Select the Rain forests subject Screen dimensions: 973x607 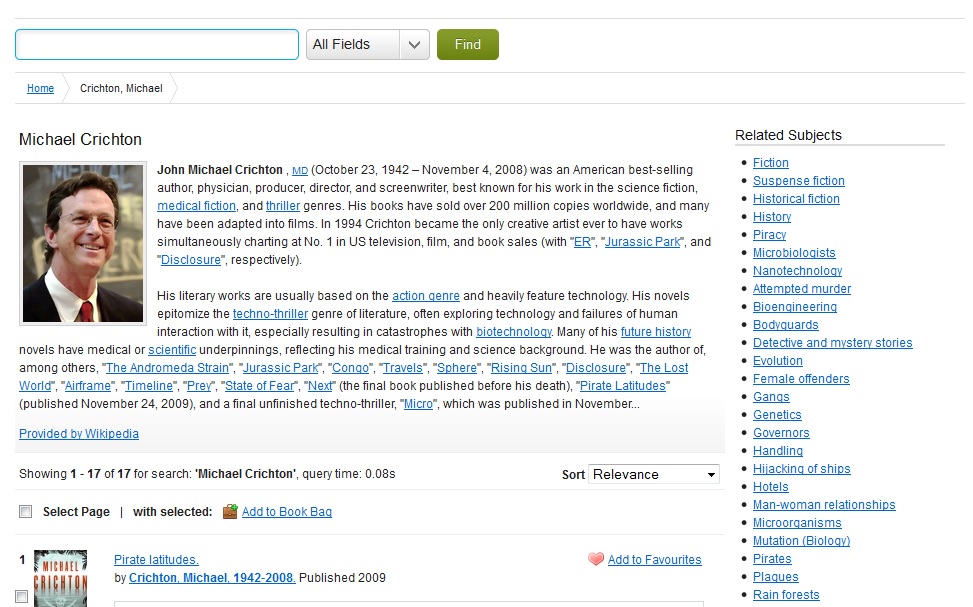786,595
